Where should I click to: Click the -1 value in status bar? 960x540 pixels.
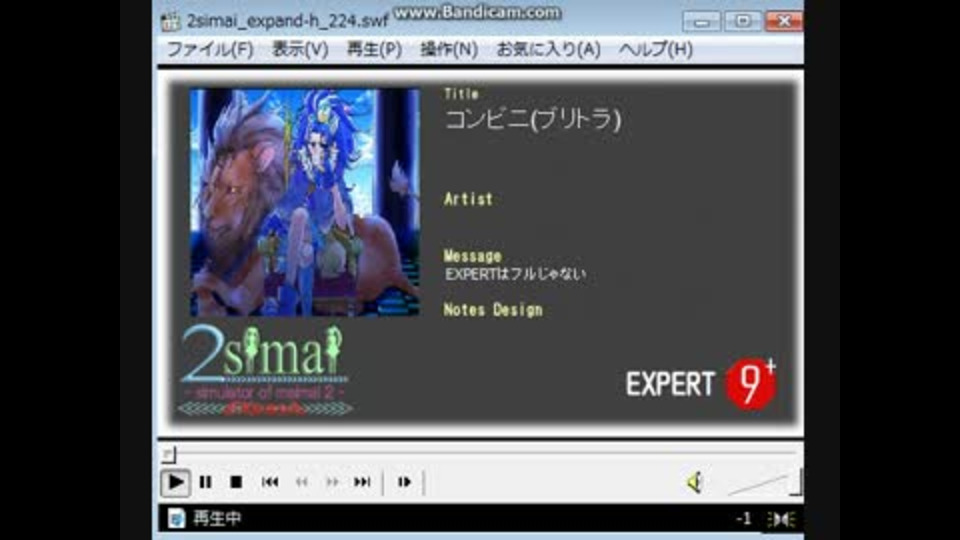pos(743,519)
